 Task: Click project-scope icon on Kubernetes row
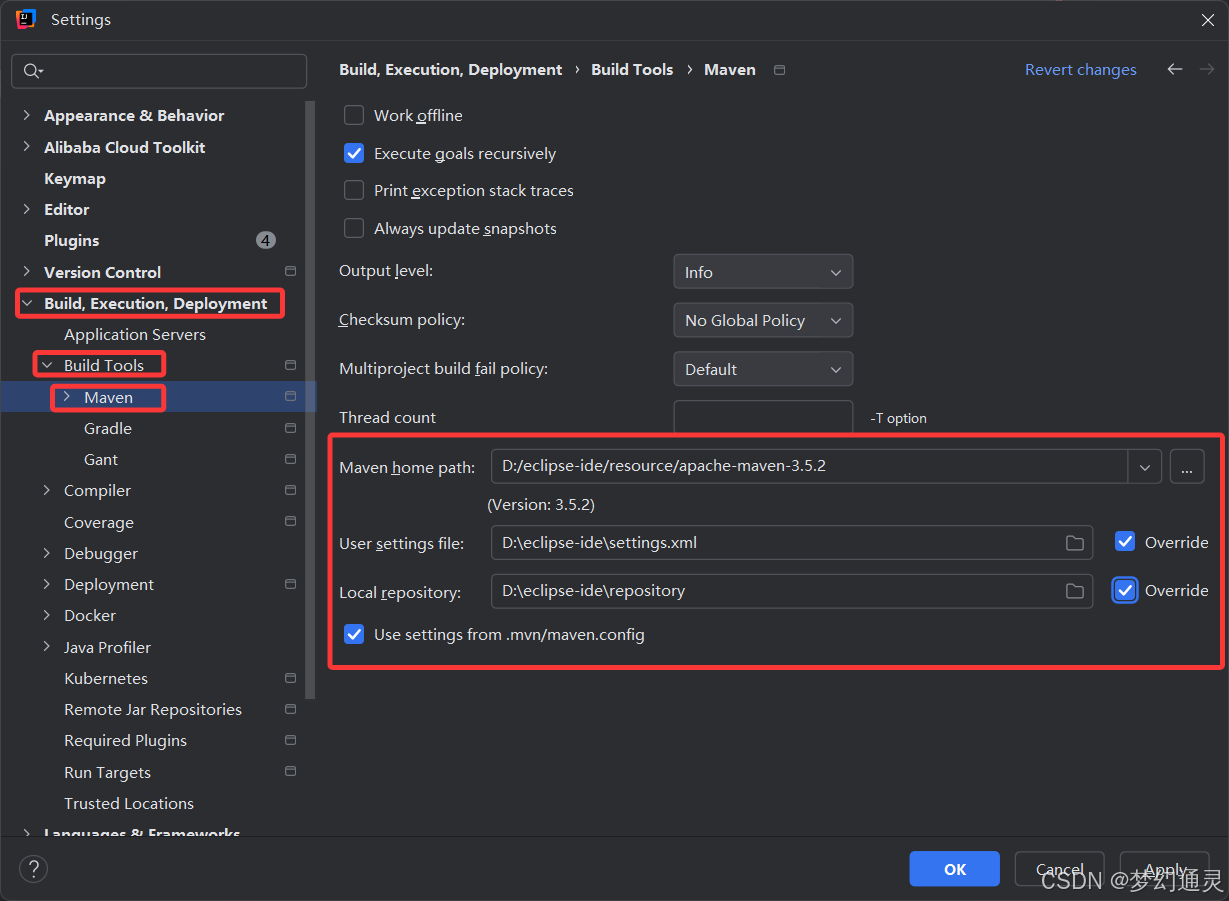pyautogui.click(x=290, y=678)
